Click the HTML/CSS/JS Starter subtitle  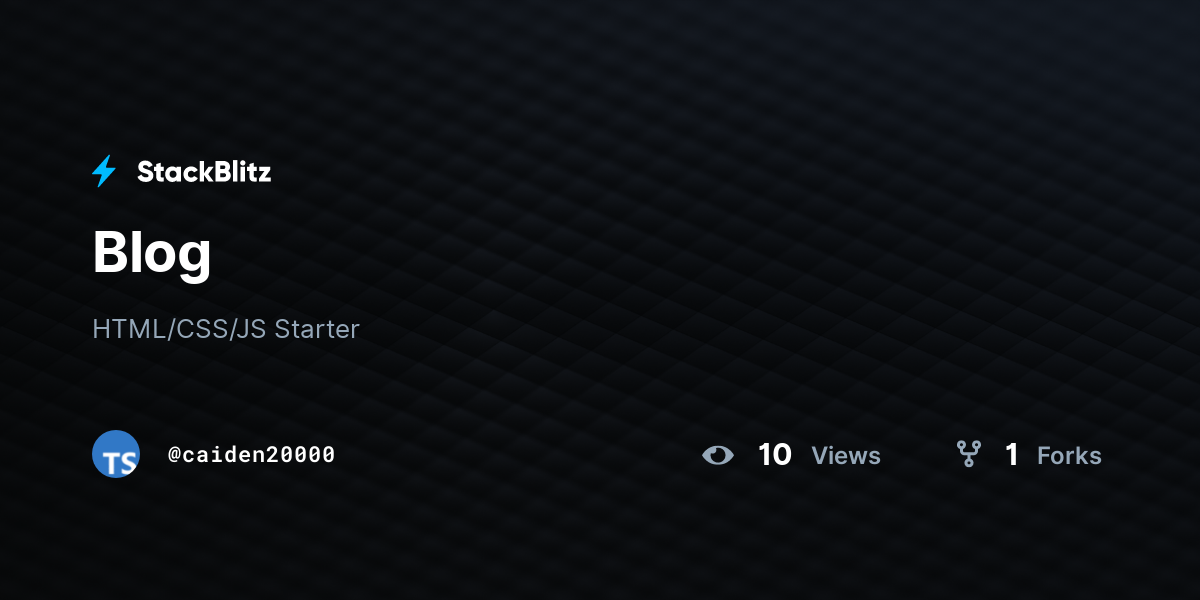226,329
